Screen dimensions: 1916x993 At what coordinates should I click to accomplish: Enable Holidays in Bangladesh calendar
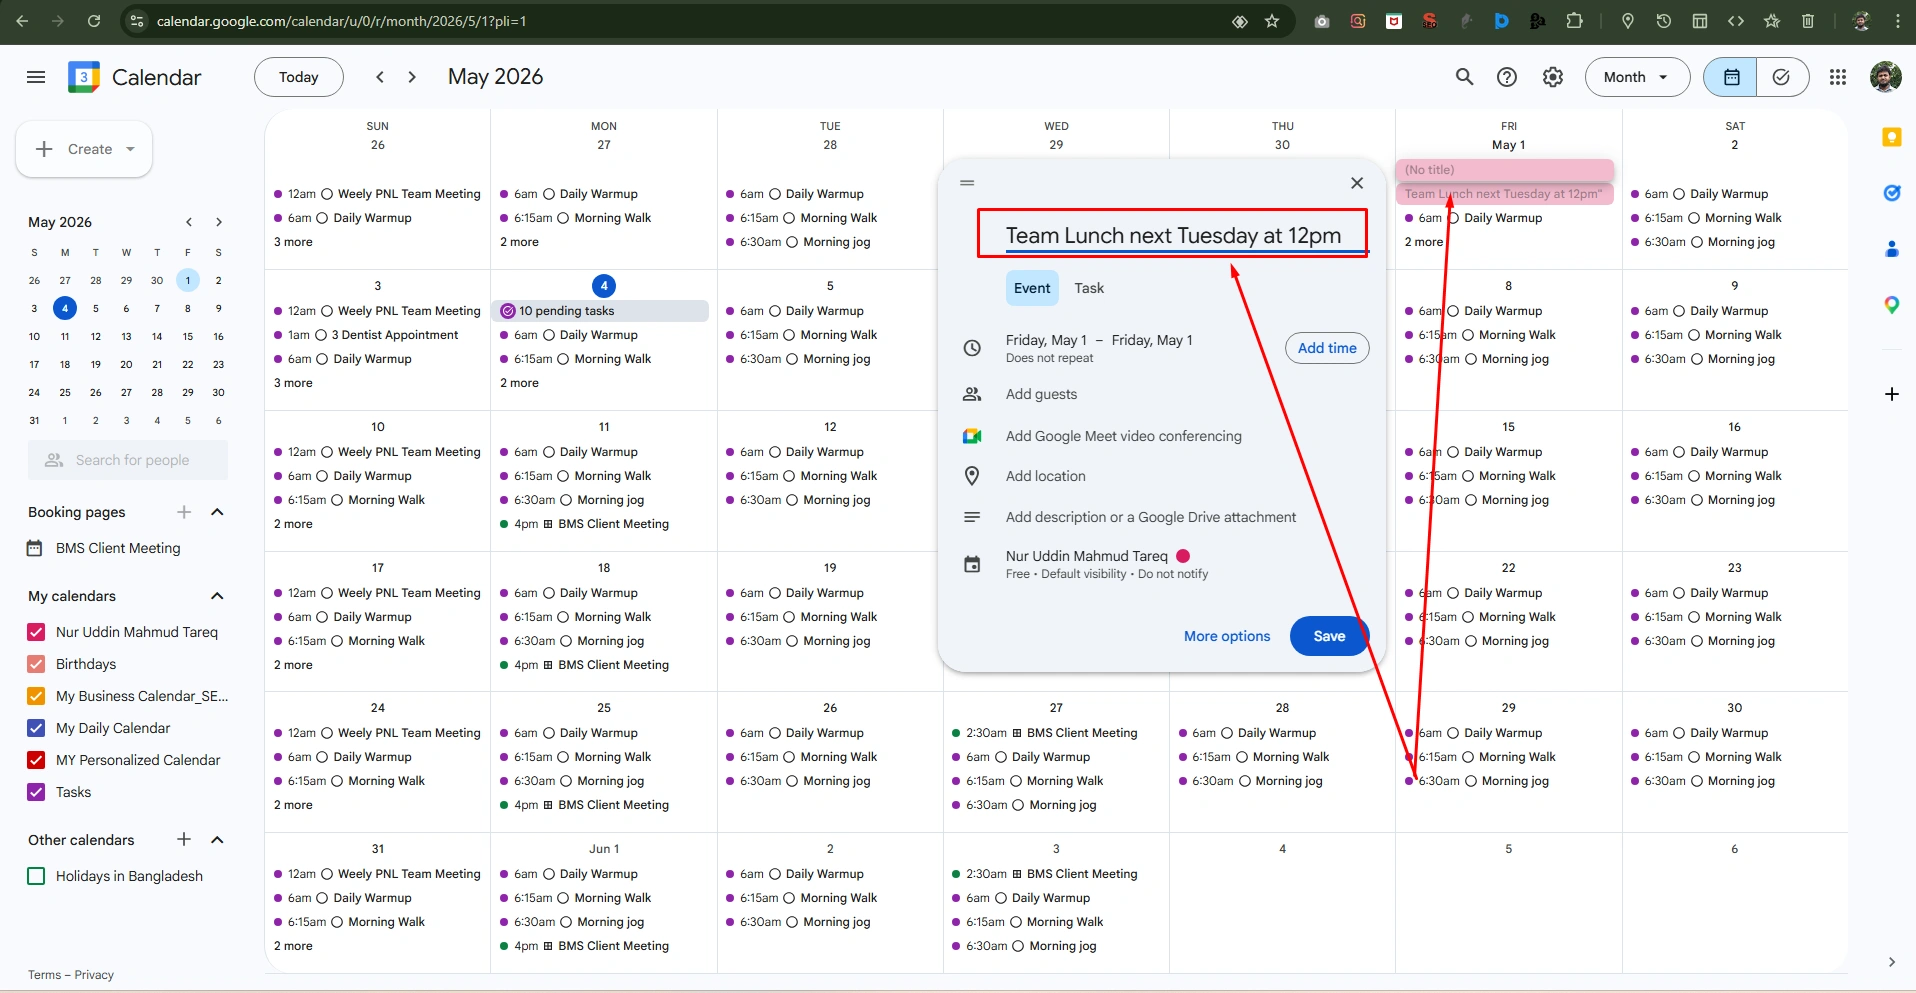coord(36,876)
